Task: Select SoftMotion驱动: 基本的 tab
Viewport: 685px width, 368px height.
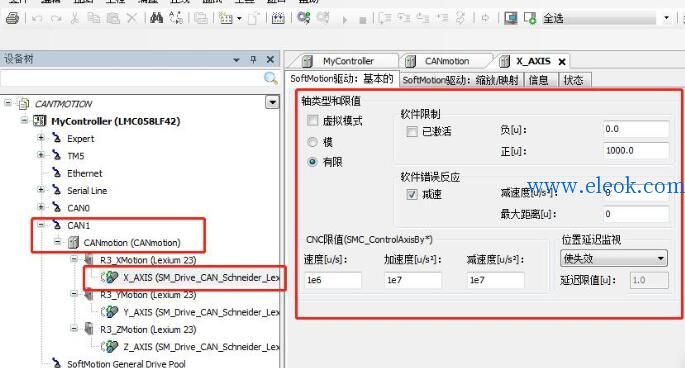Action: [x=342, y=79]
